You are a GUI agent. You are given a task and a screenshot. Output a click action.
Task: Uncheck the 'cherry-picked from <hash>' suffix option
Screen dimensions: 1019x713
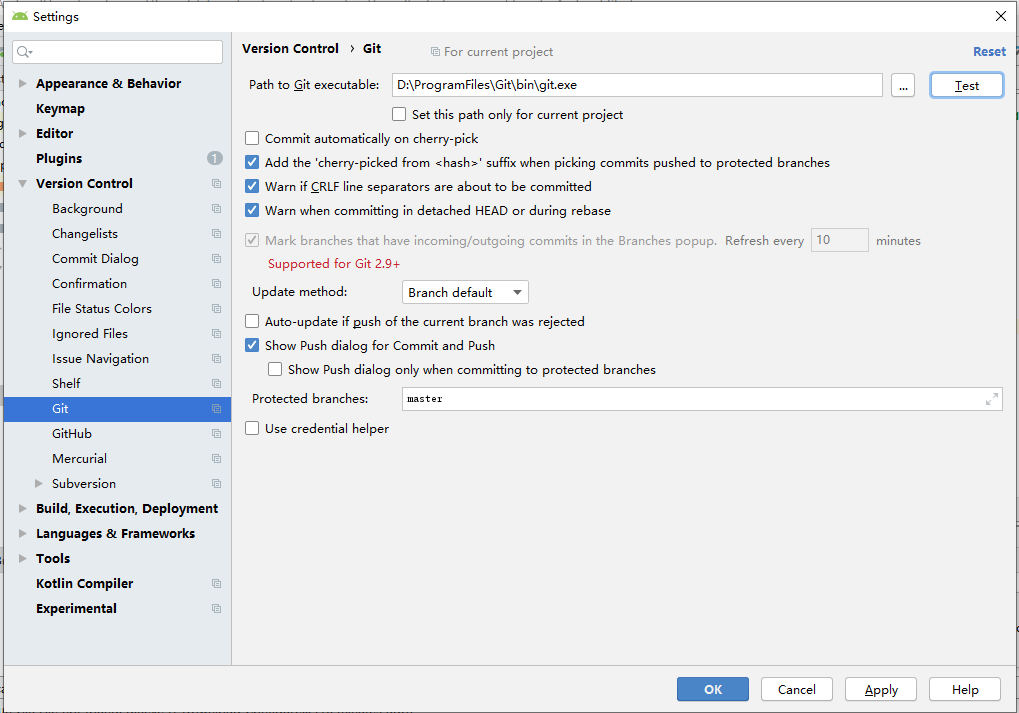point(252,162)
